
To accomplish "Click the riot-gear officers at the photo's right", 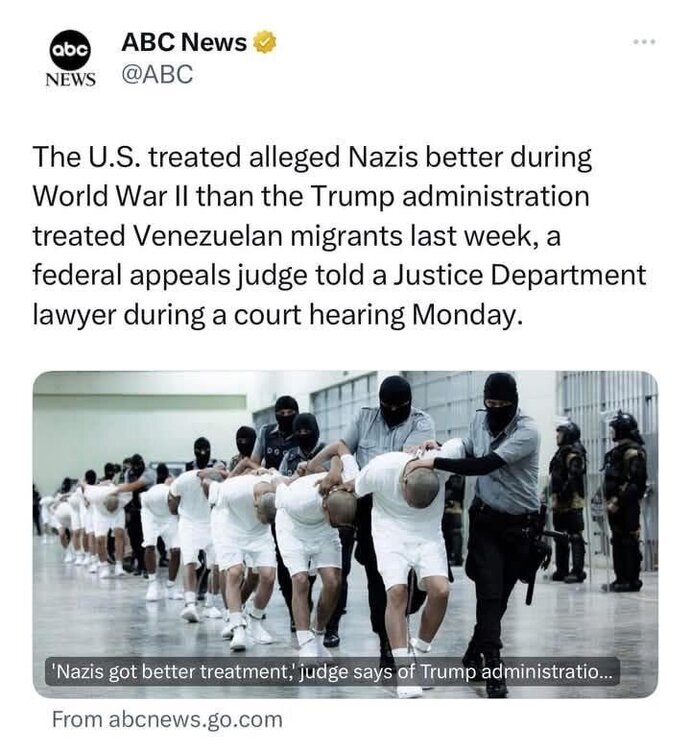I will [x=598, y=500].
